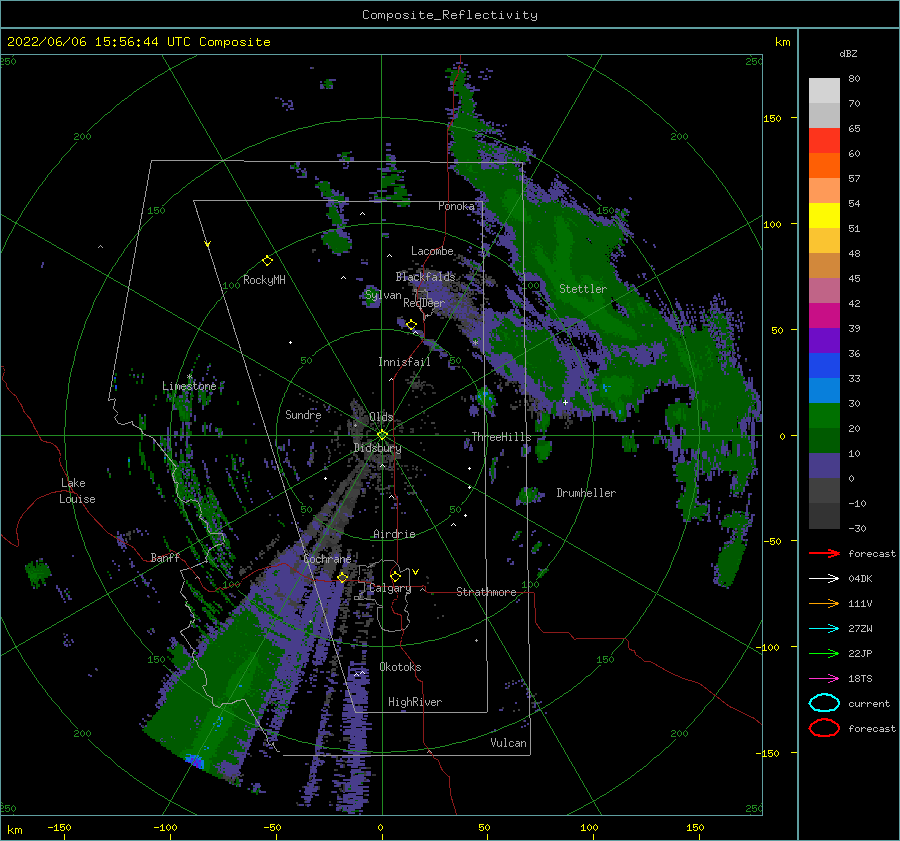Screen dimensions: 900x841
Task: Select the yellow radar-site diamond above Didsbury
Action: (382, 435)
